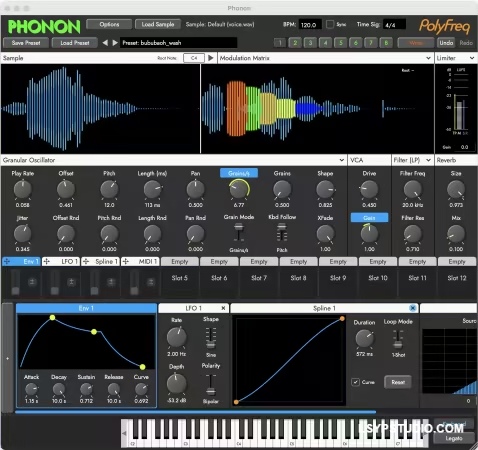Viewport: 478px width, 450px height.
Task: Toggle the Spline Loop Mode switch
Action: (x=398, y=339)
